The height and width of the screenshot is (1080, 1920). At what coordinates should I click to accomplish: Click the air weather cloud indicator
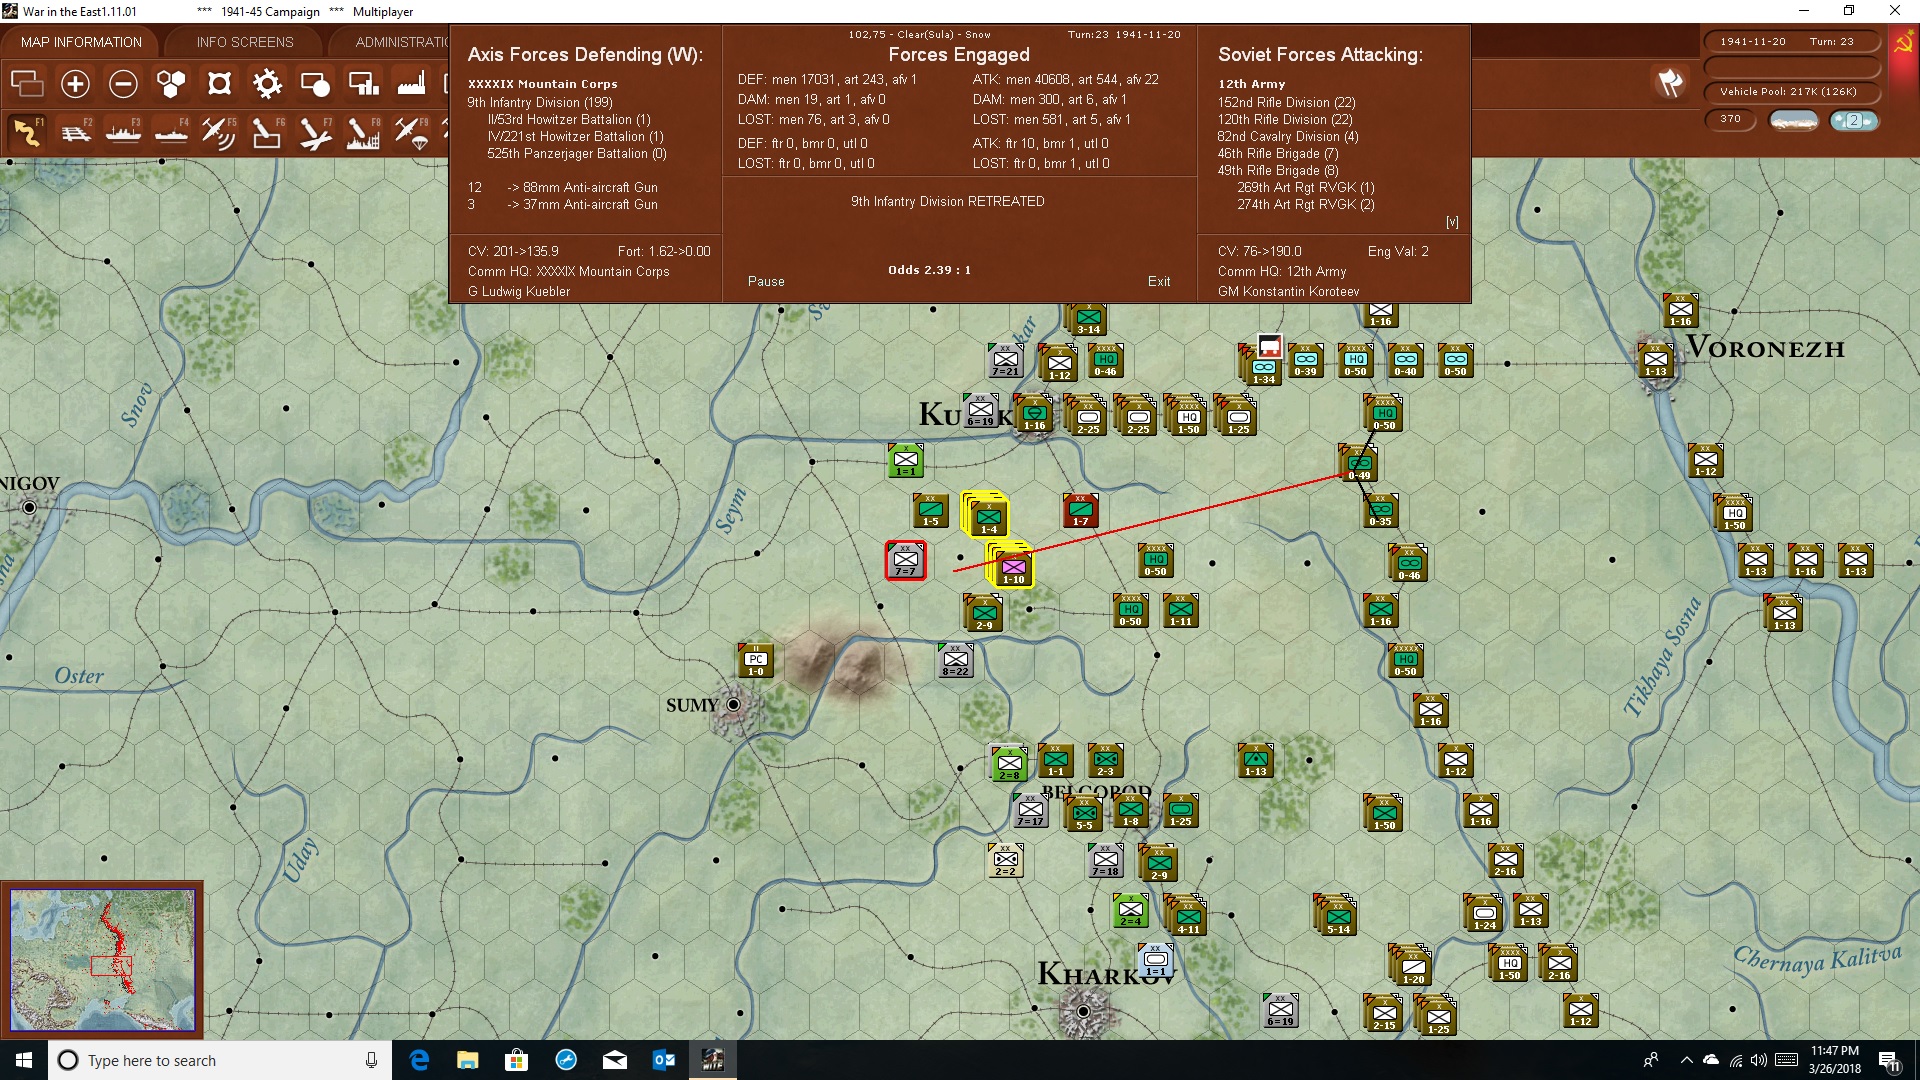tap(1854, 120)
